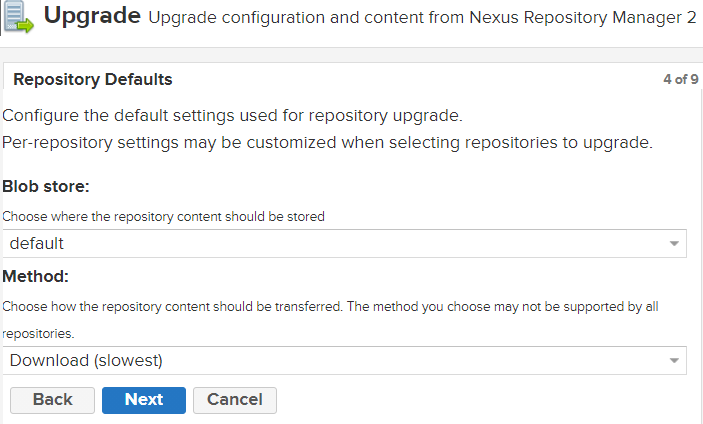Click the "Choose where the repository content" hint
The image size is (703, 424).
coord(163,216)
